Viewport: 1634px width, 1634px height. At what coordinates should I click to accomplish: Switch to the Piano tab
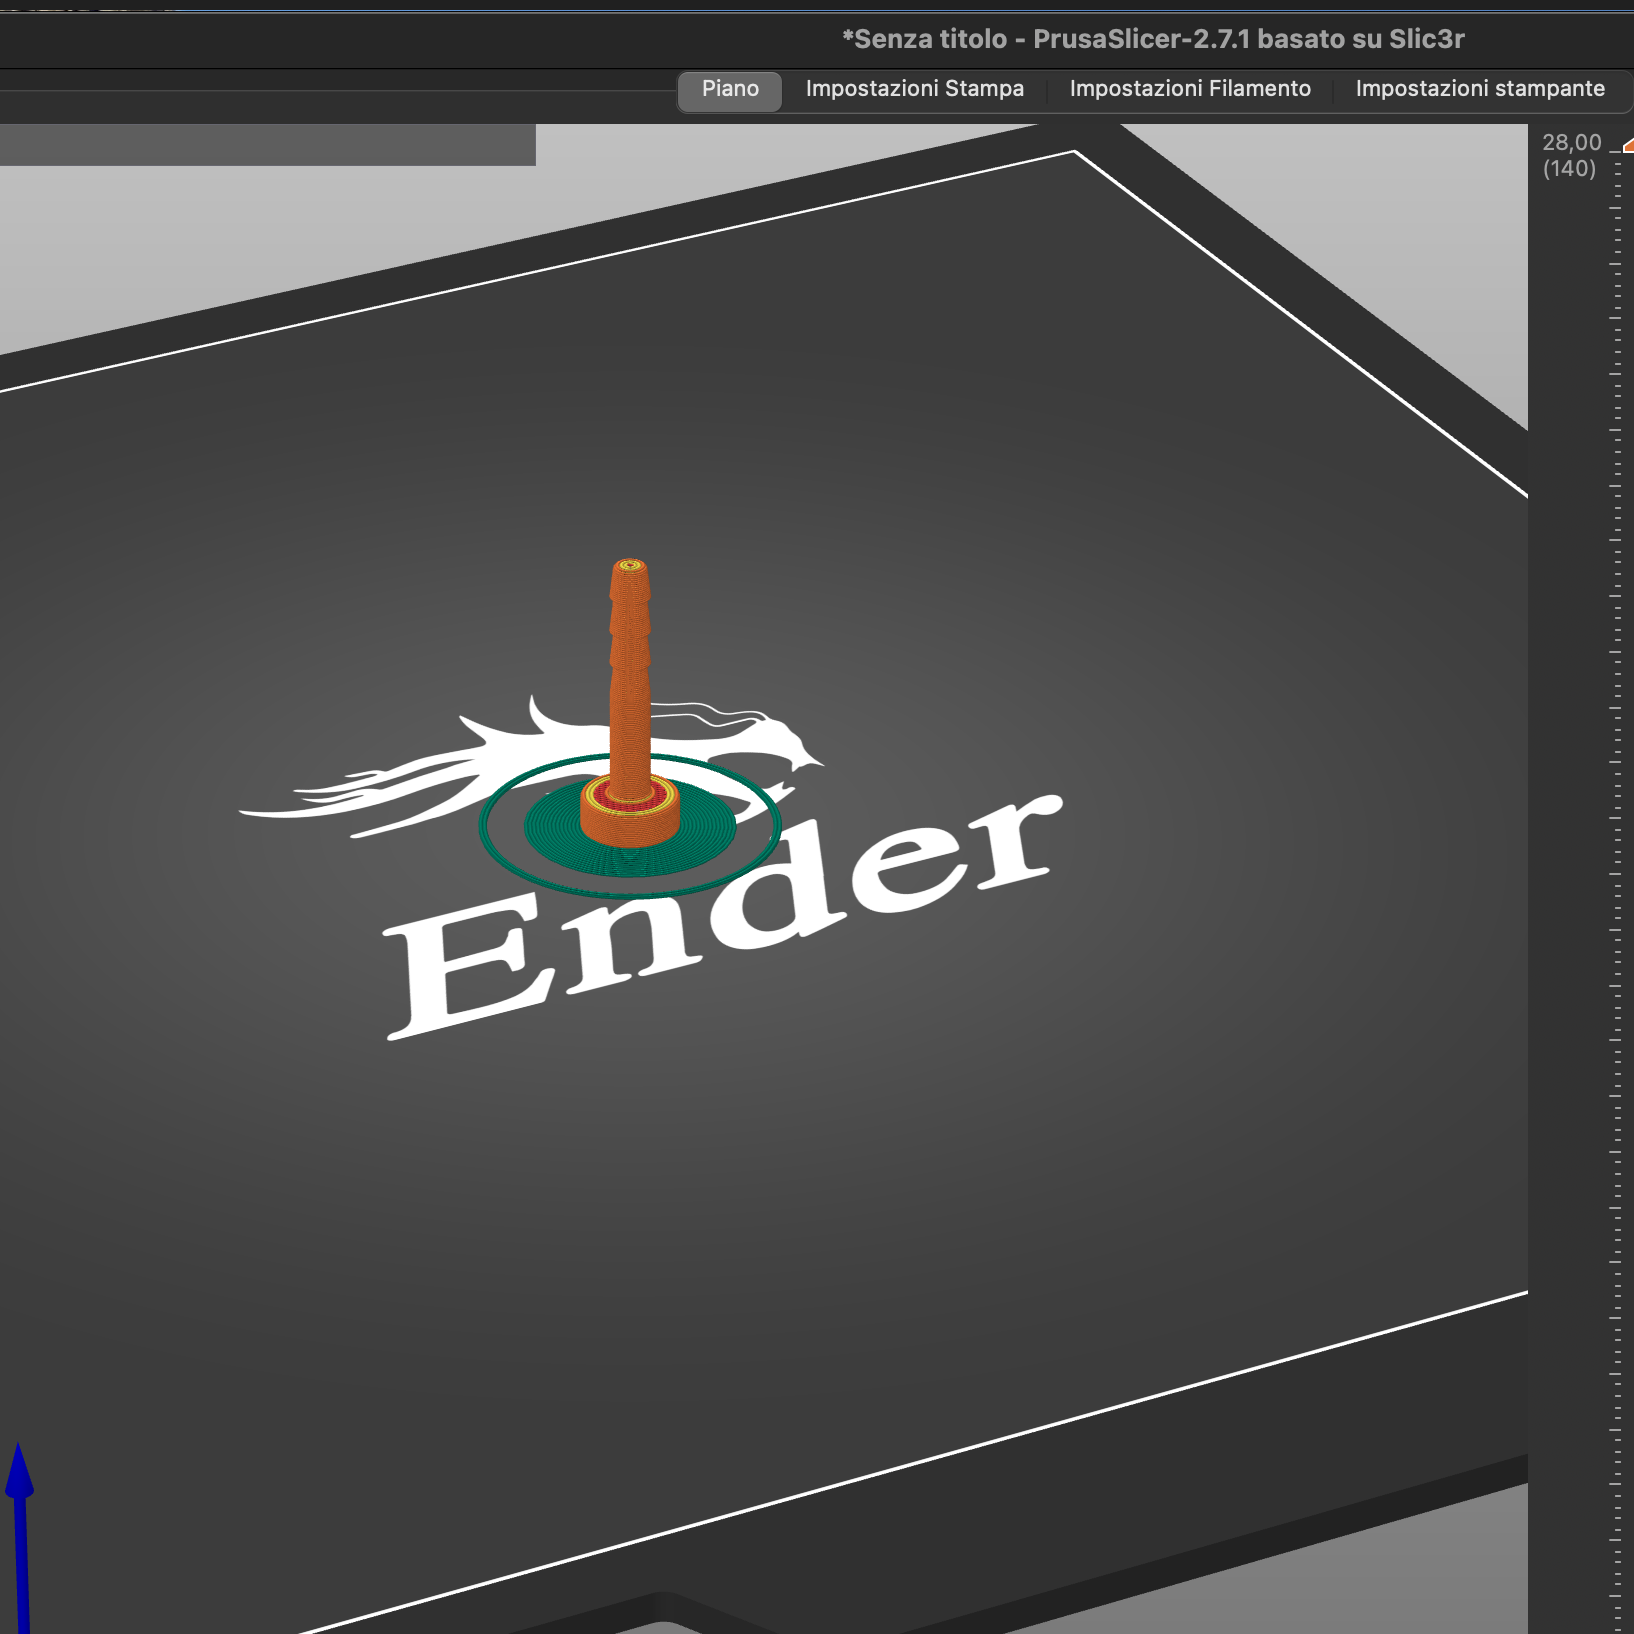pos(730,90)
